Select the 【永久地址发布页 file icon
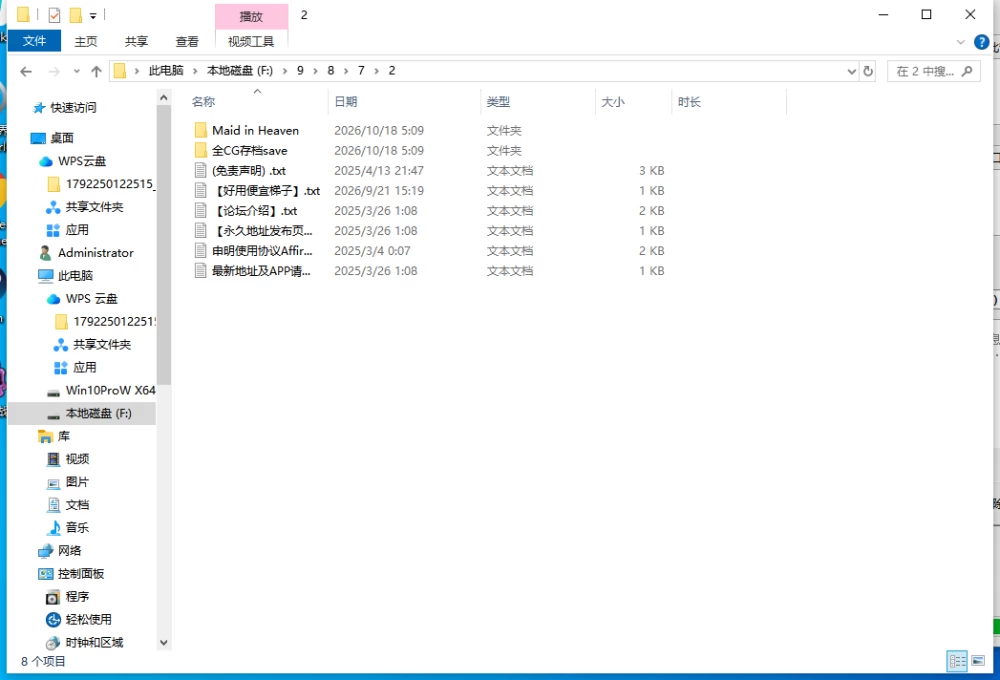This screenshot has height=680, width=1000. (x=200, y=230)
